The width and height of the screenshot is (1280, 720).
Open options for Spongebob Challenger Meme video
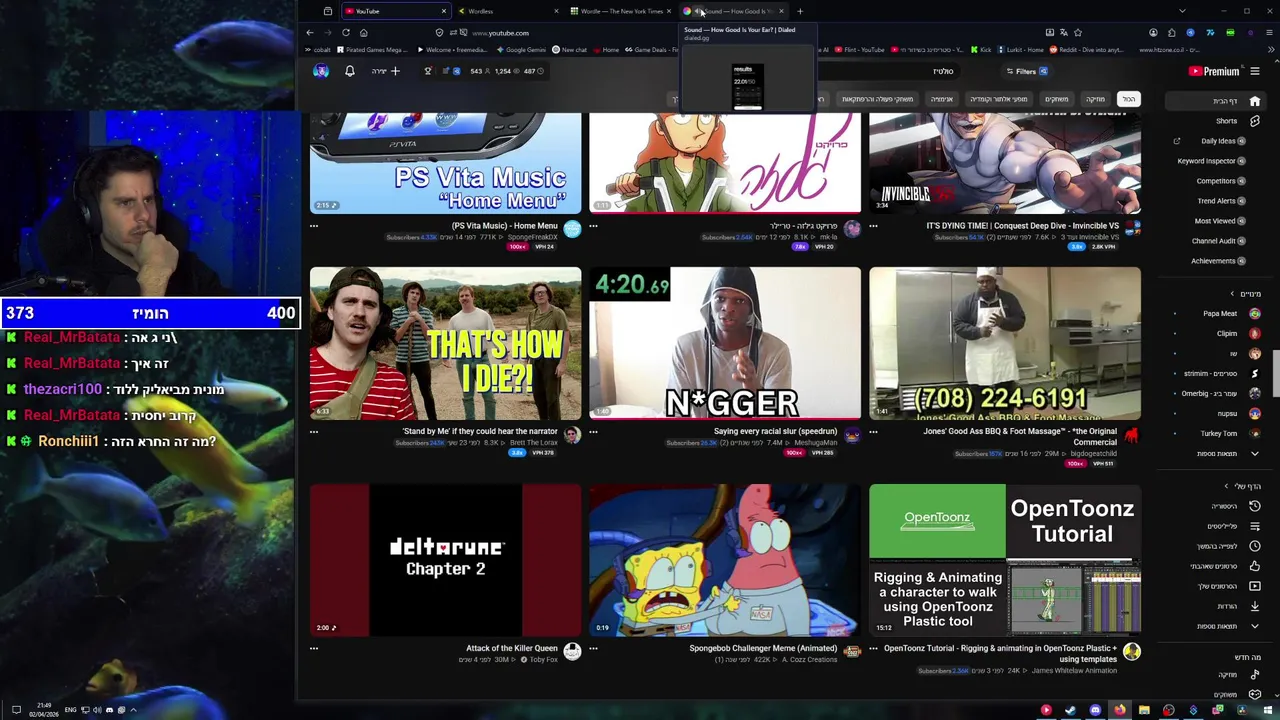coord(593,648)
